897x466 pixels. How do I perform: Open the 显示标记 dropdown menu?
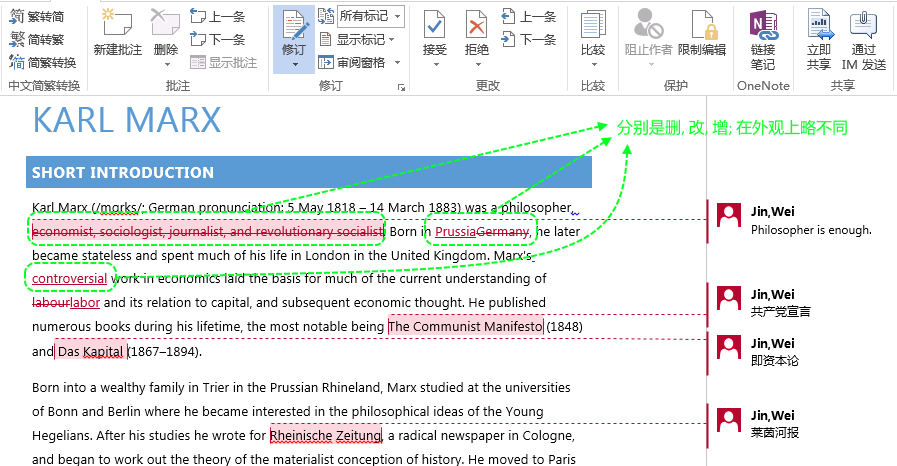(356, 39)
